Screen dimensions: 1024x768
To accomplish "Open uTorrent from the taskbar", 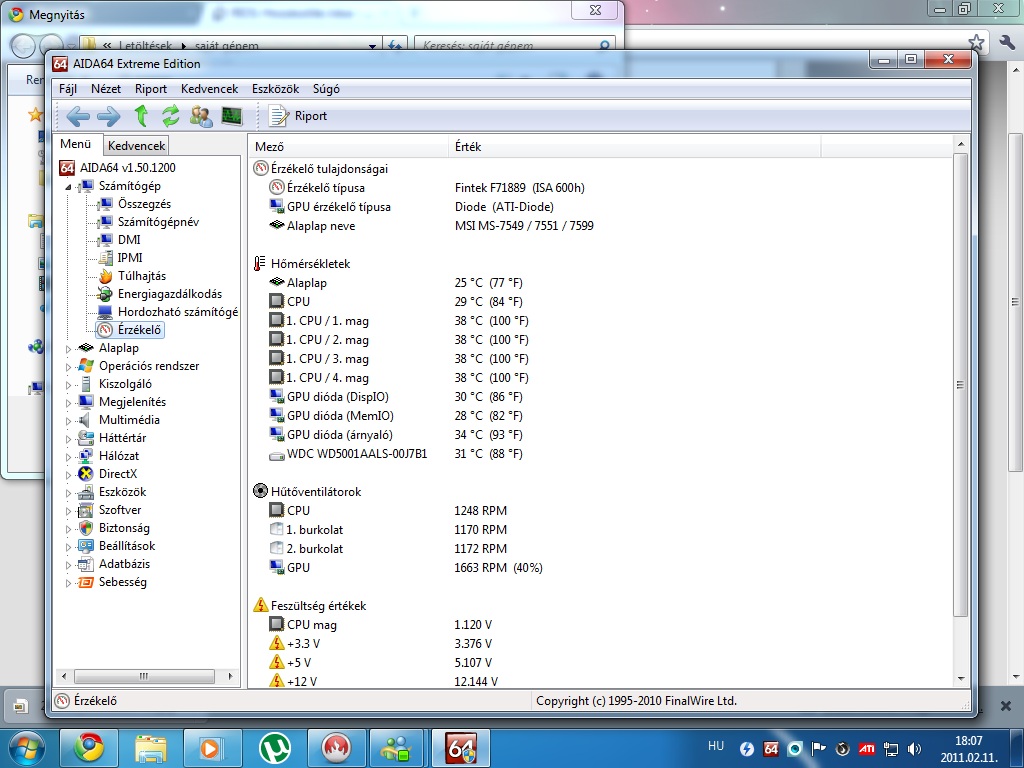I will point(274,748).
